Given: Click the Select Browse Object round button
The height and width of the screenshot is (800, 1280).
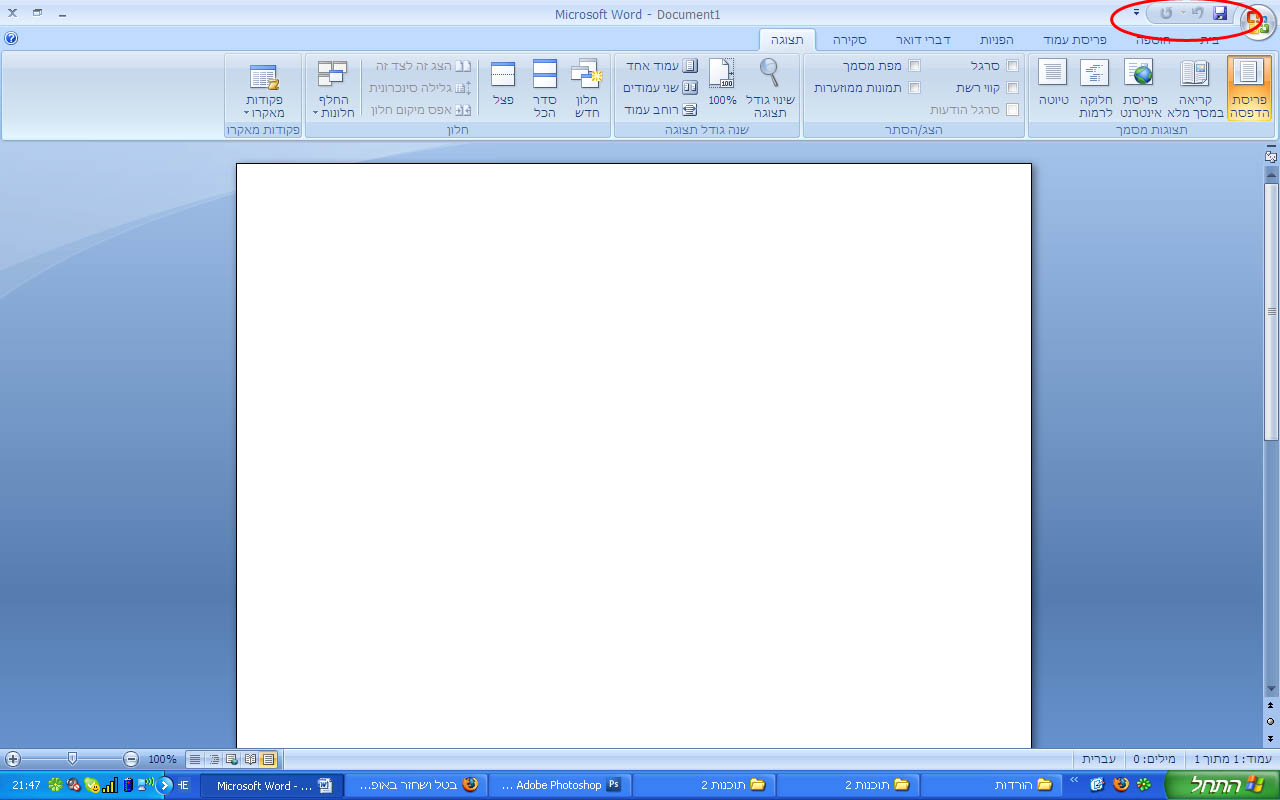Looking at the screenshot, I should coord(1271,721).
